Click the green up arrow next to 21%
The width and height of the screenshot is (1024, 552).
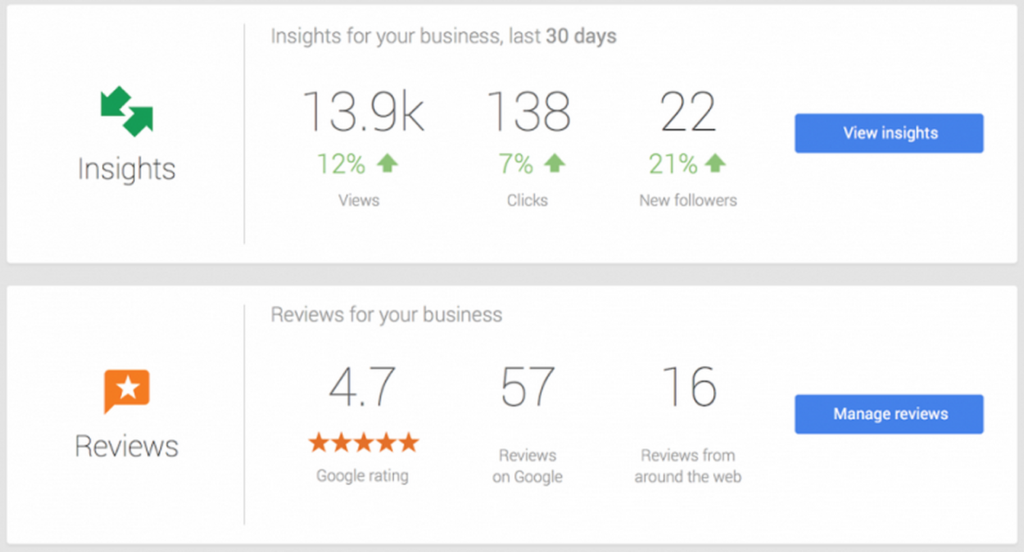click(x=715, y=163)
